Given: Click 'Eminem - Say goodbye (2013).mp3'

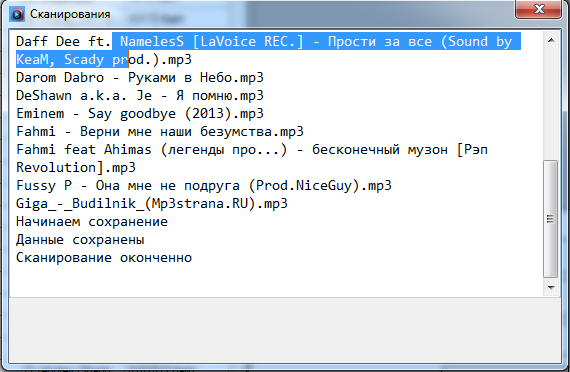Looking at the screenshot, I should tap(140, 113).
